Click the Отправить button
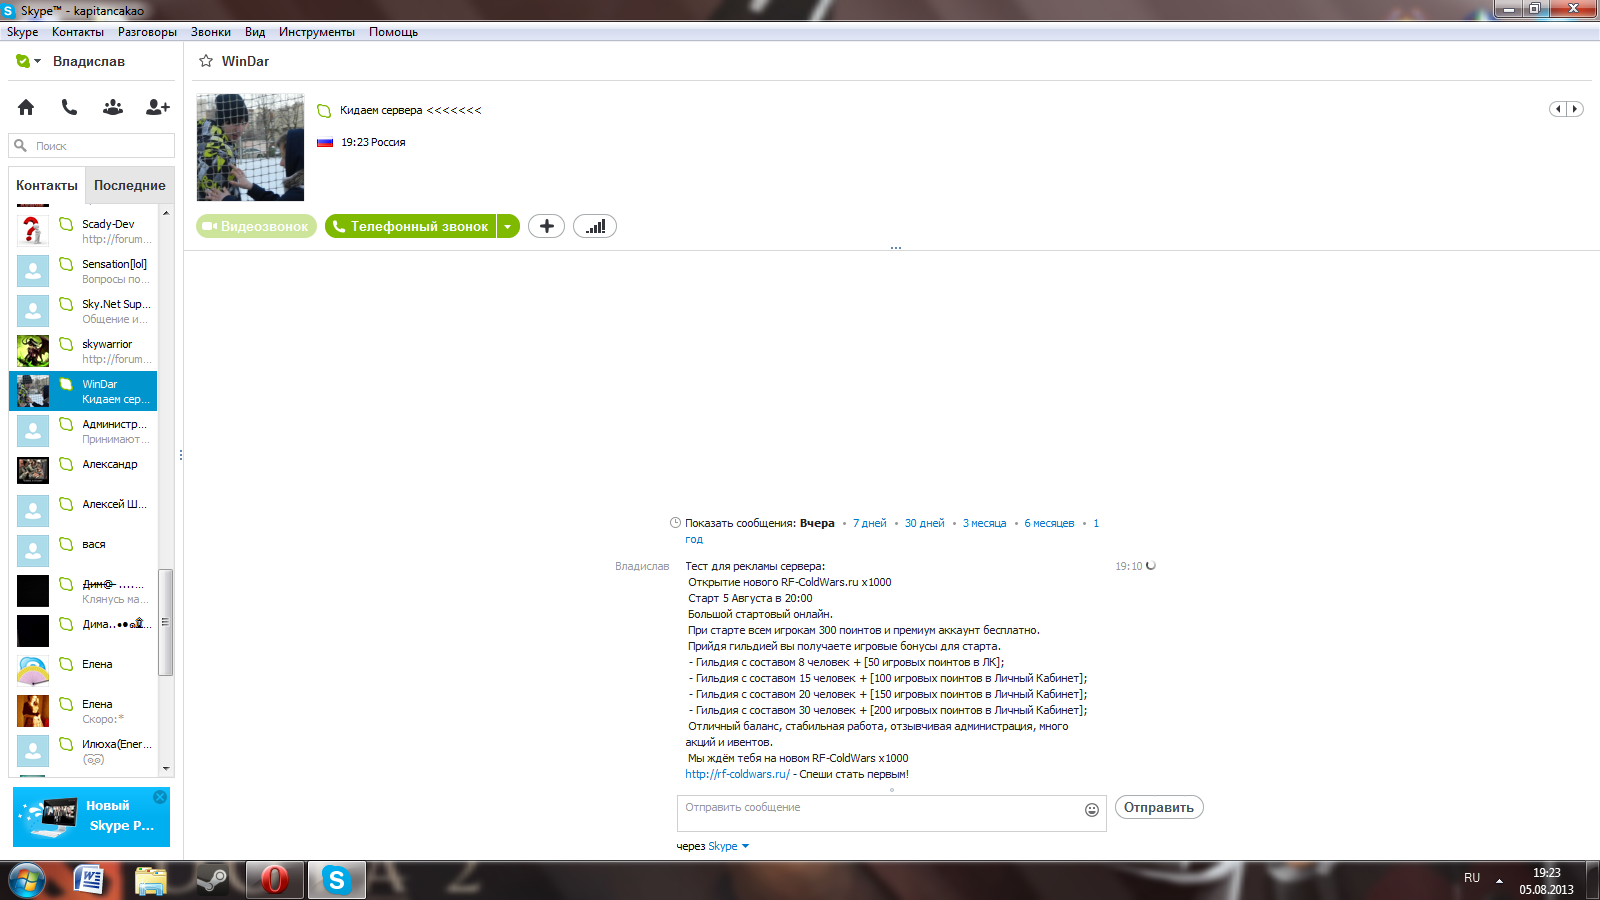The height and width of the screenshot is (900, 1600). (1159, 807)
